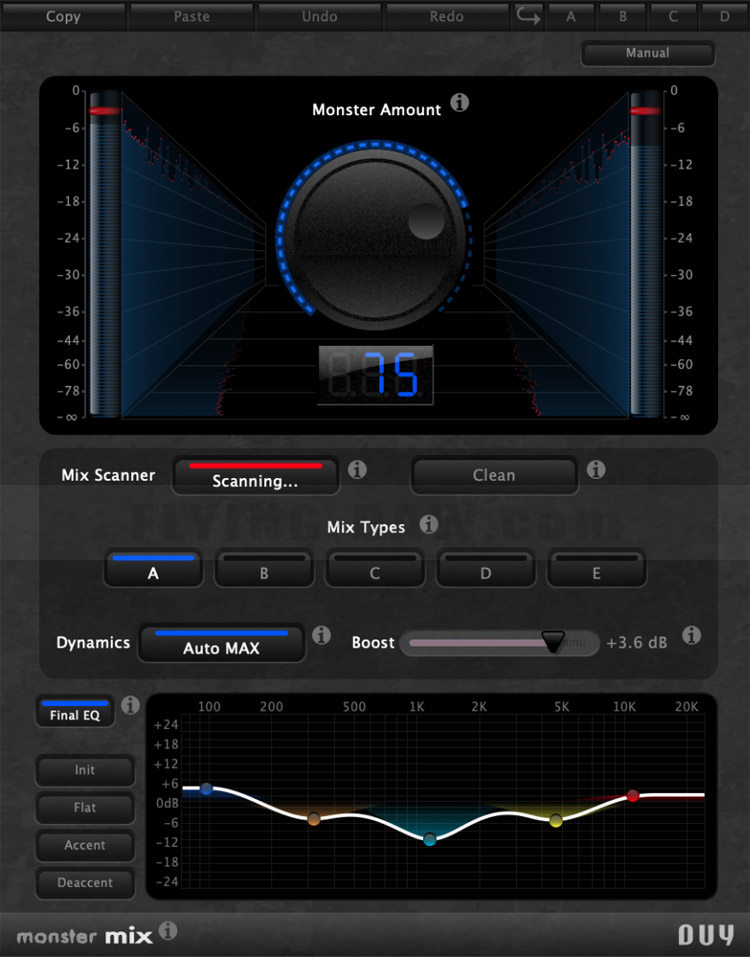Apply the Flat EQ preset

[85, 807]
